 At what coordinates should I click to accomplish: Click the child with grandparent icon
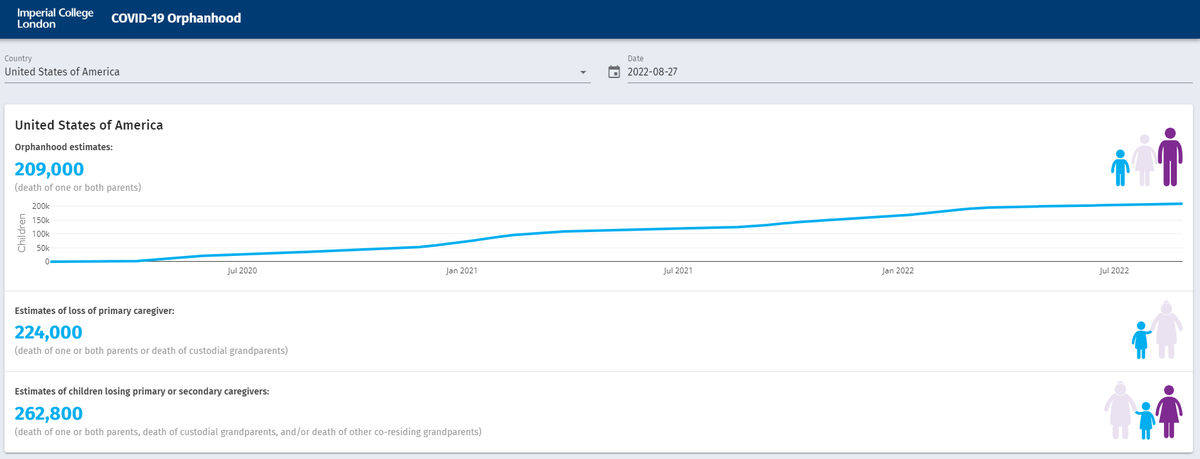(1157, 329)
